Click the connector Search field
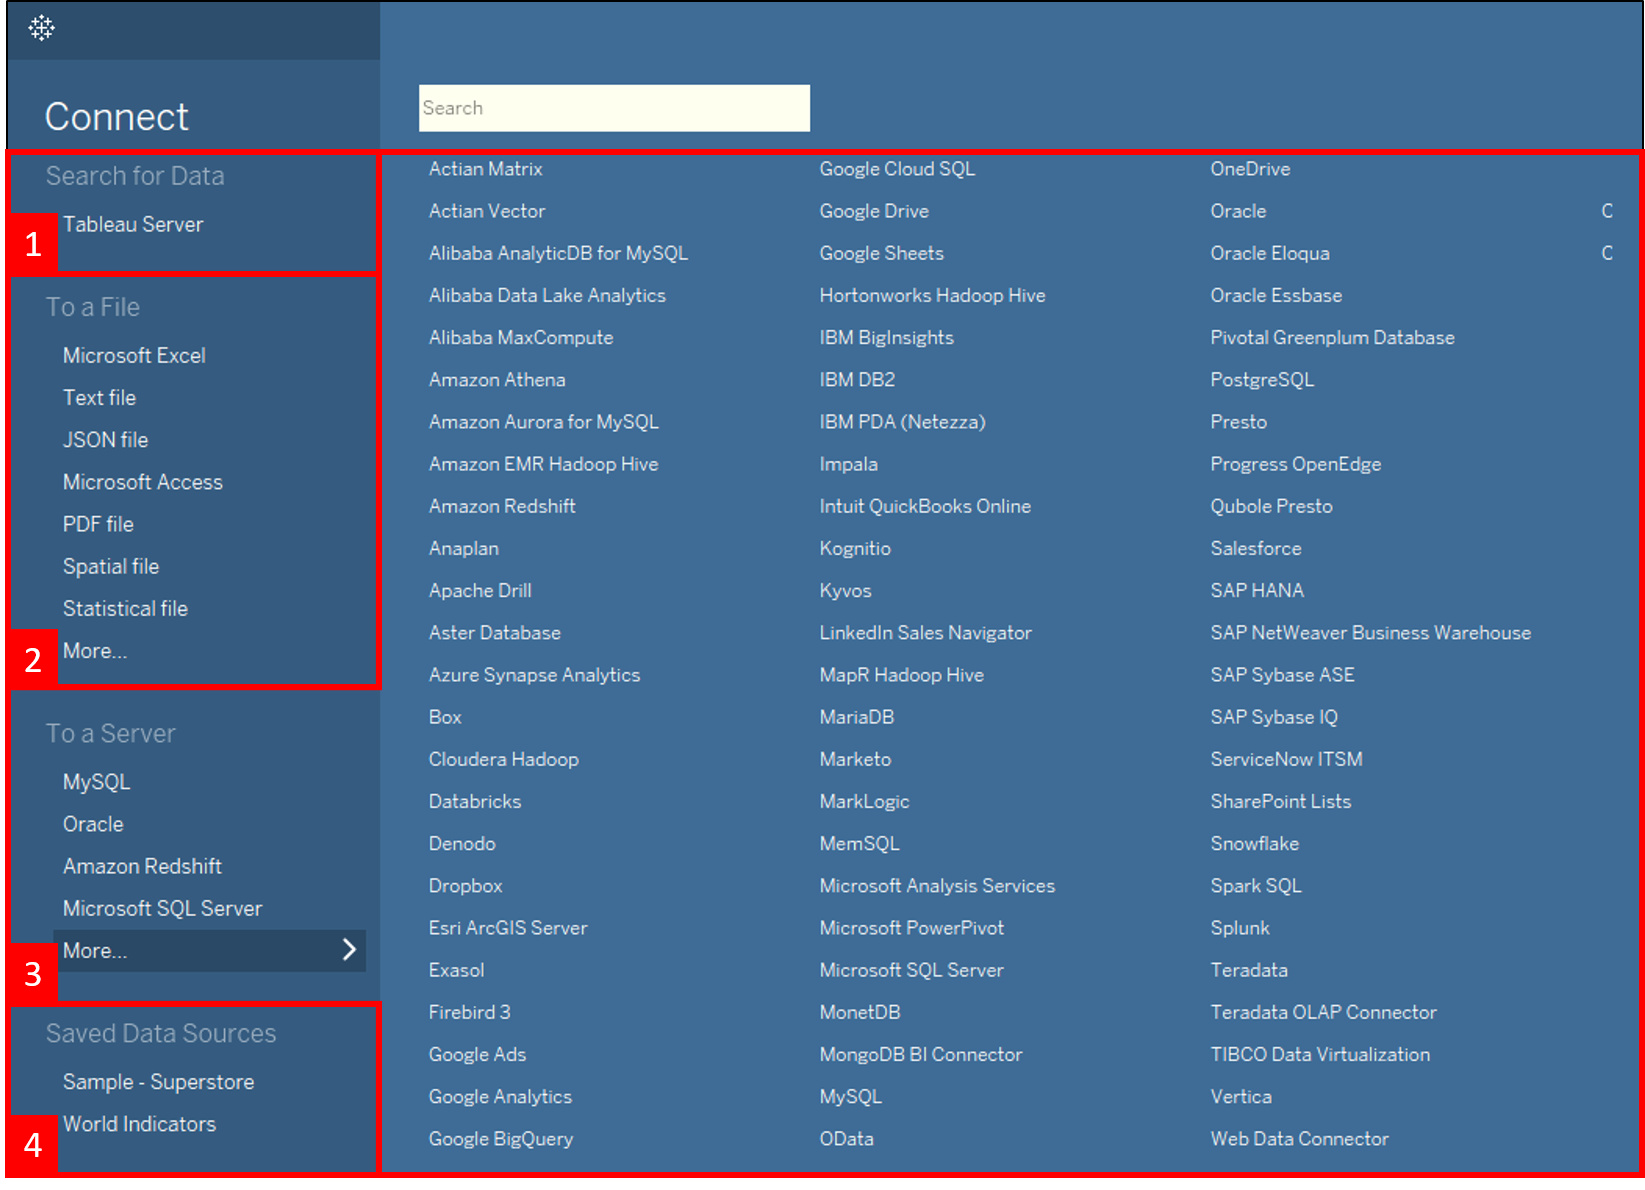The width and height of the screenshot is (1645, 1190). 613,108
